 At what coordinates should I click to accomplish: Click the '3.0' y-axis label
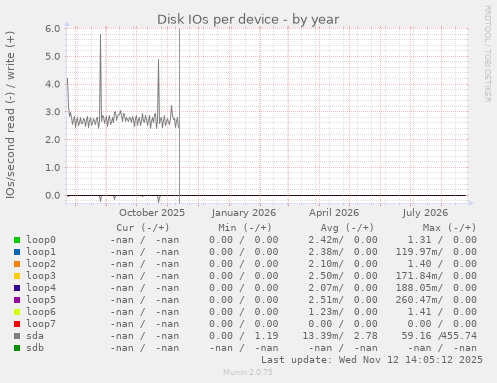[x=53, y=112]
